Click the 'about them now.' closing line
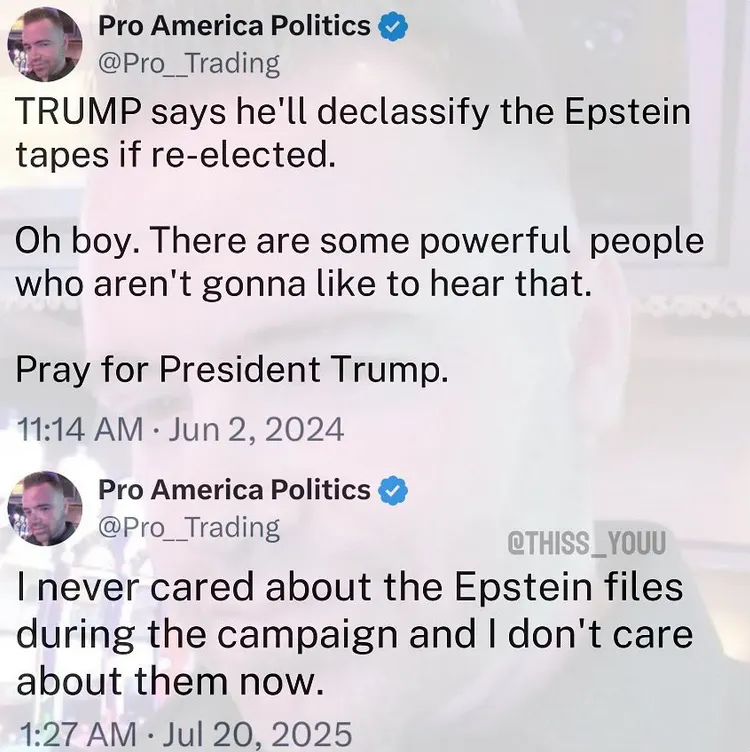Viewport: 750px width, 752px height. [171, 682]
